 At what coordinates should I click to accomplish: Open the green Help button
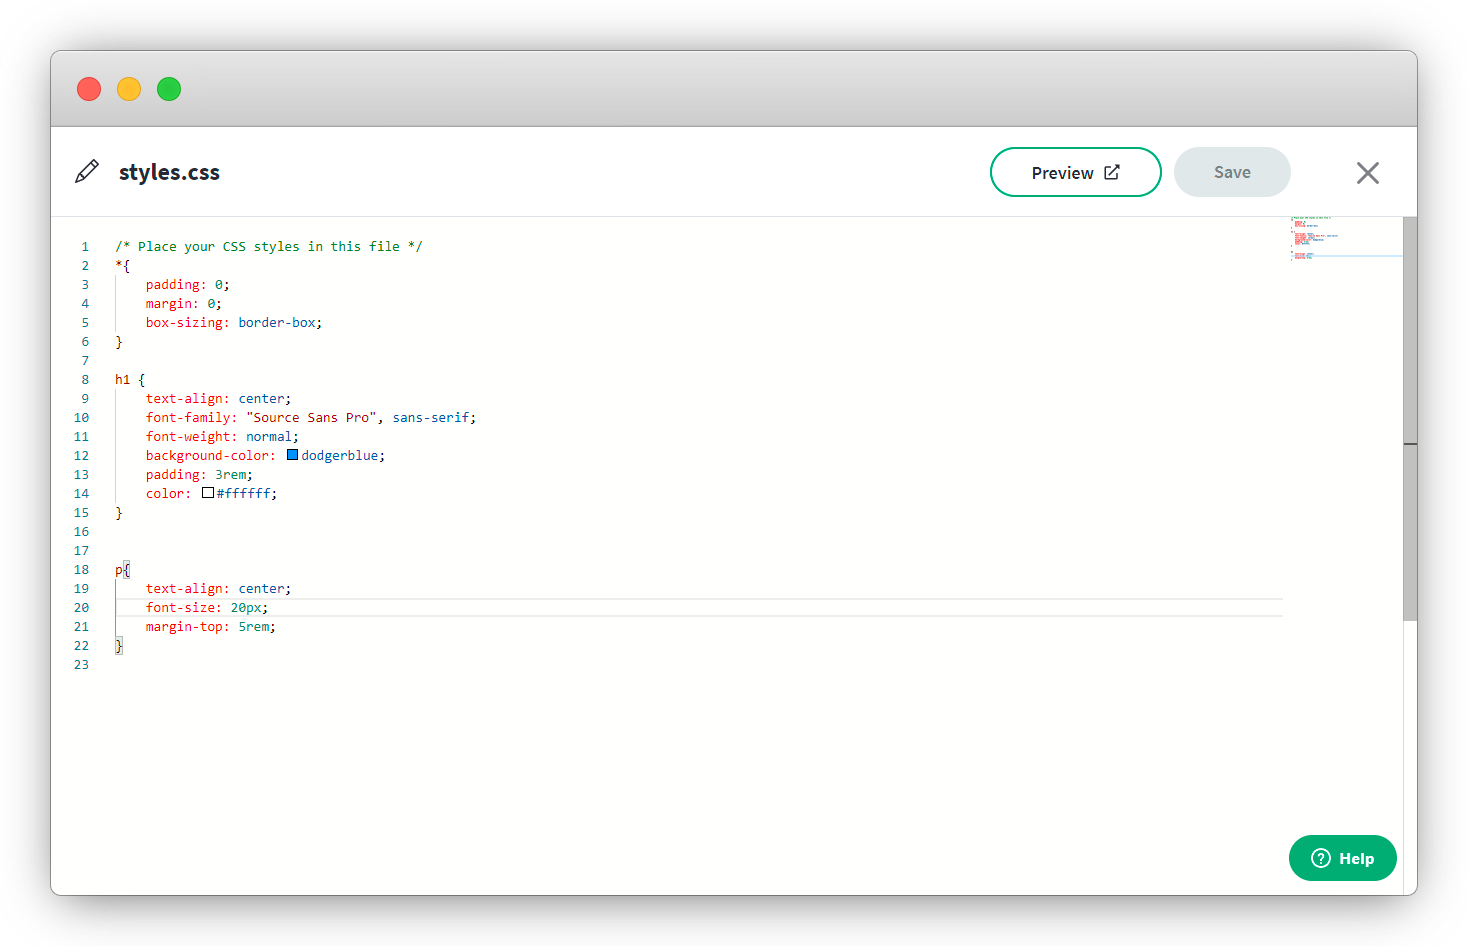point(1342,858)
